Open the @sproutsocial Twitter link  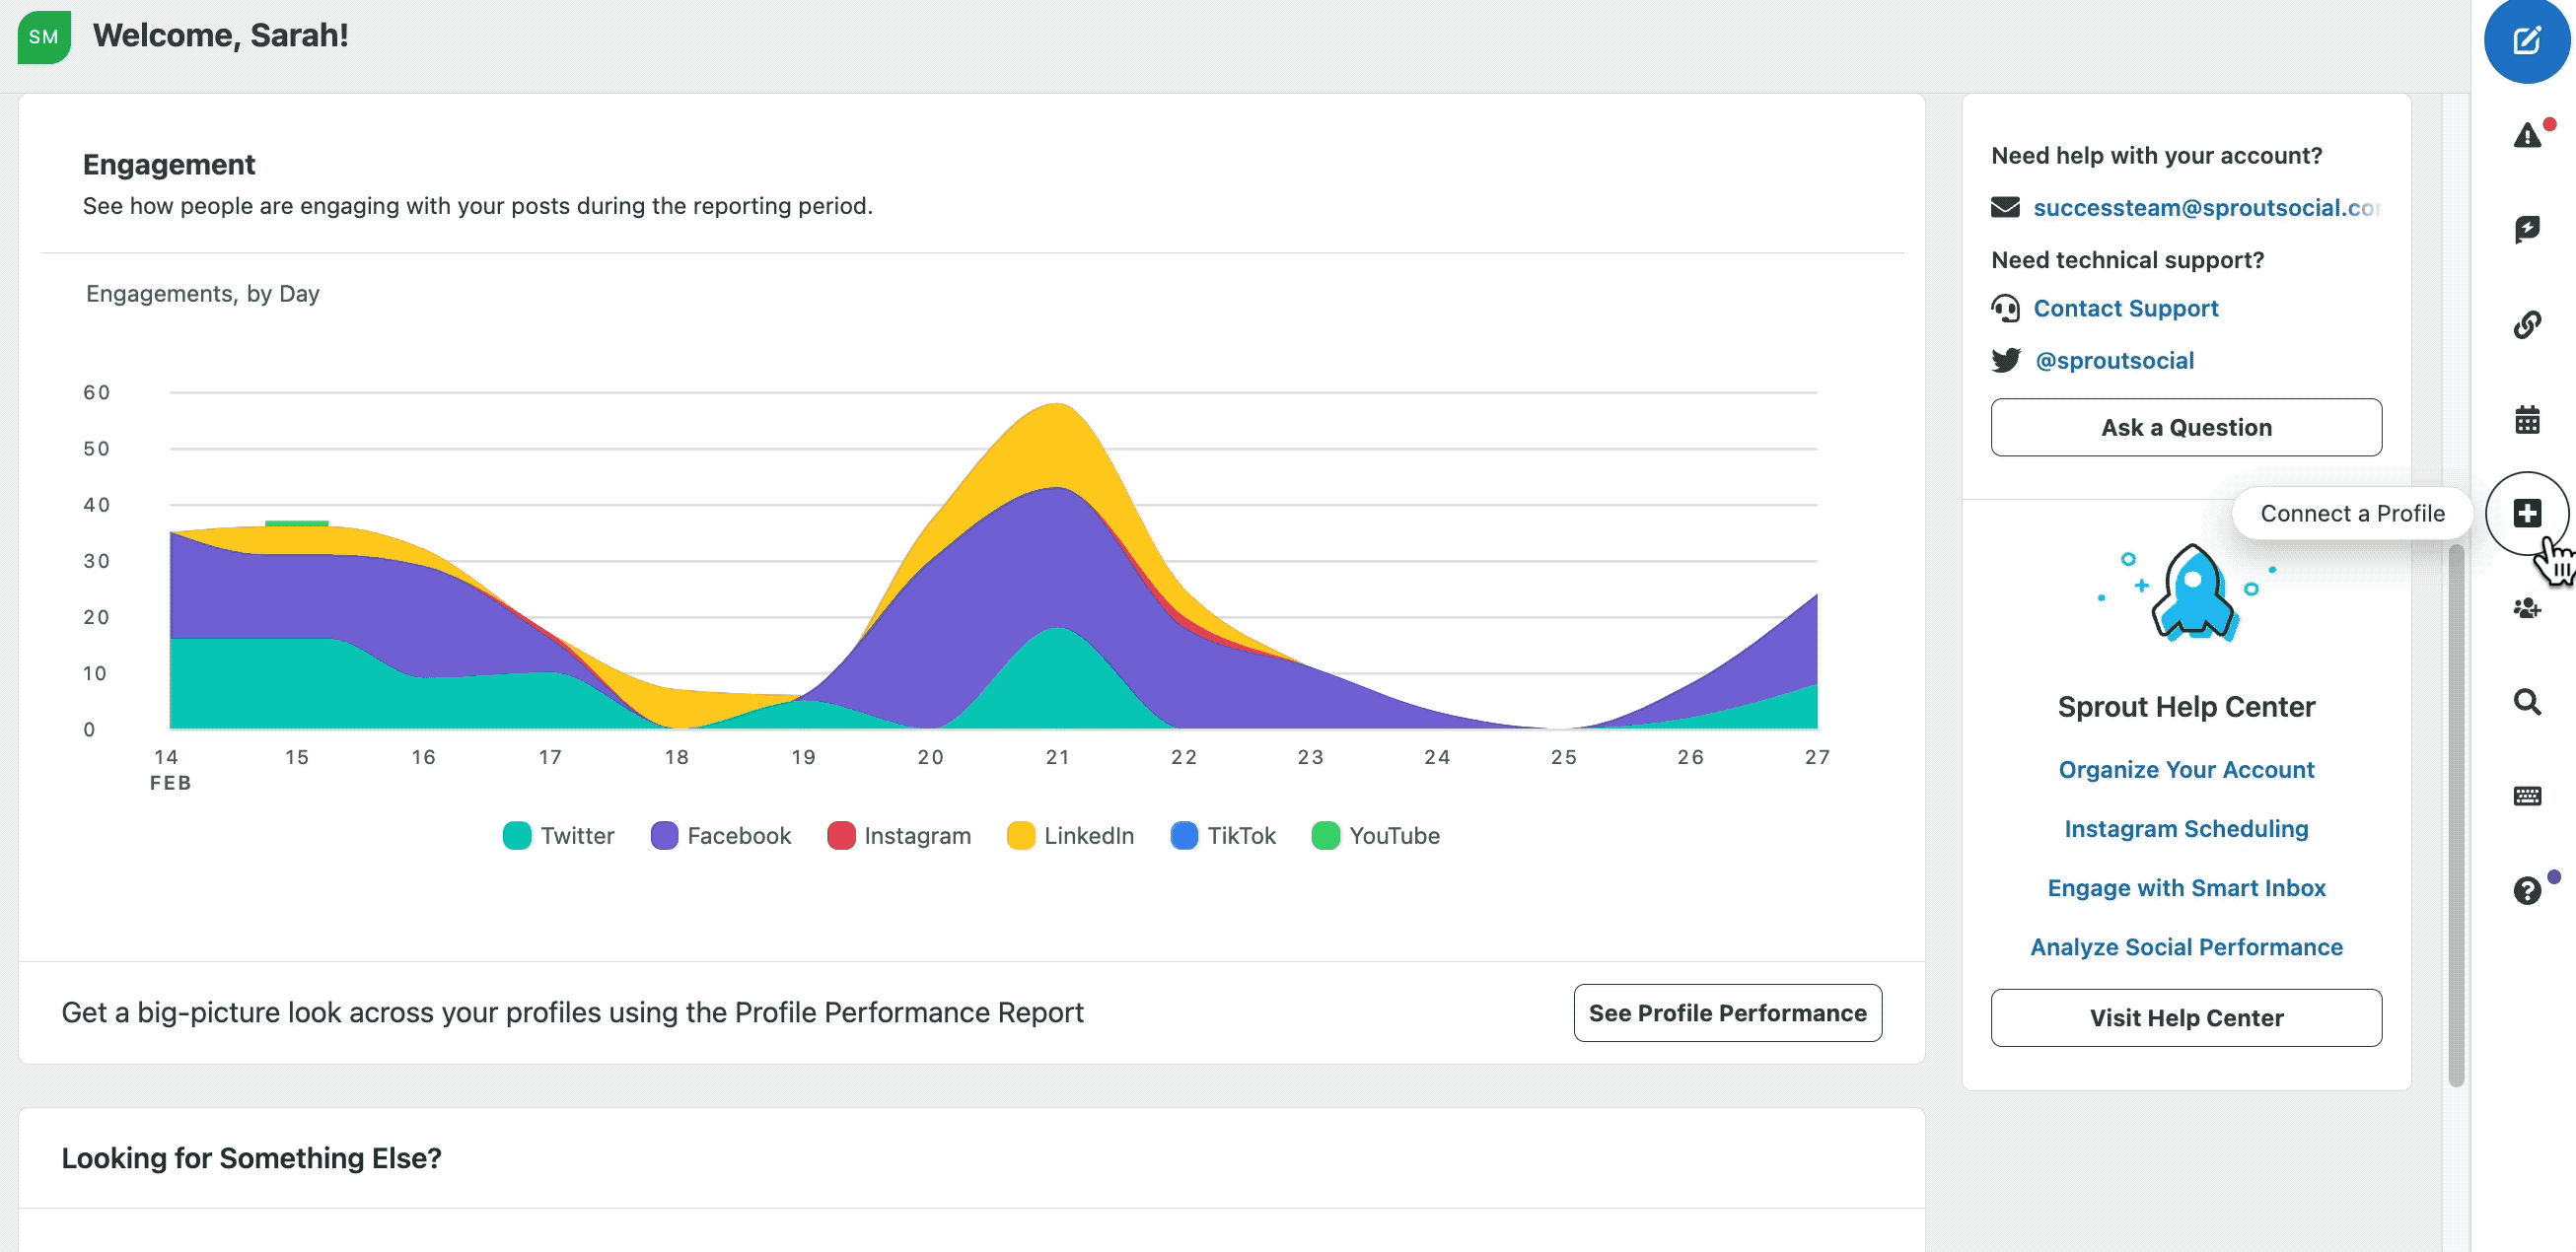2114,360
